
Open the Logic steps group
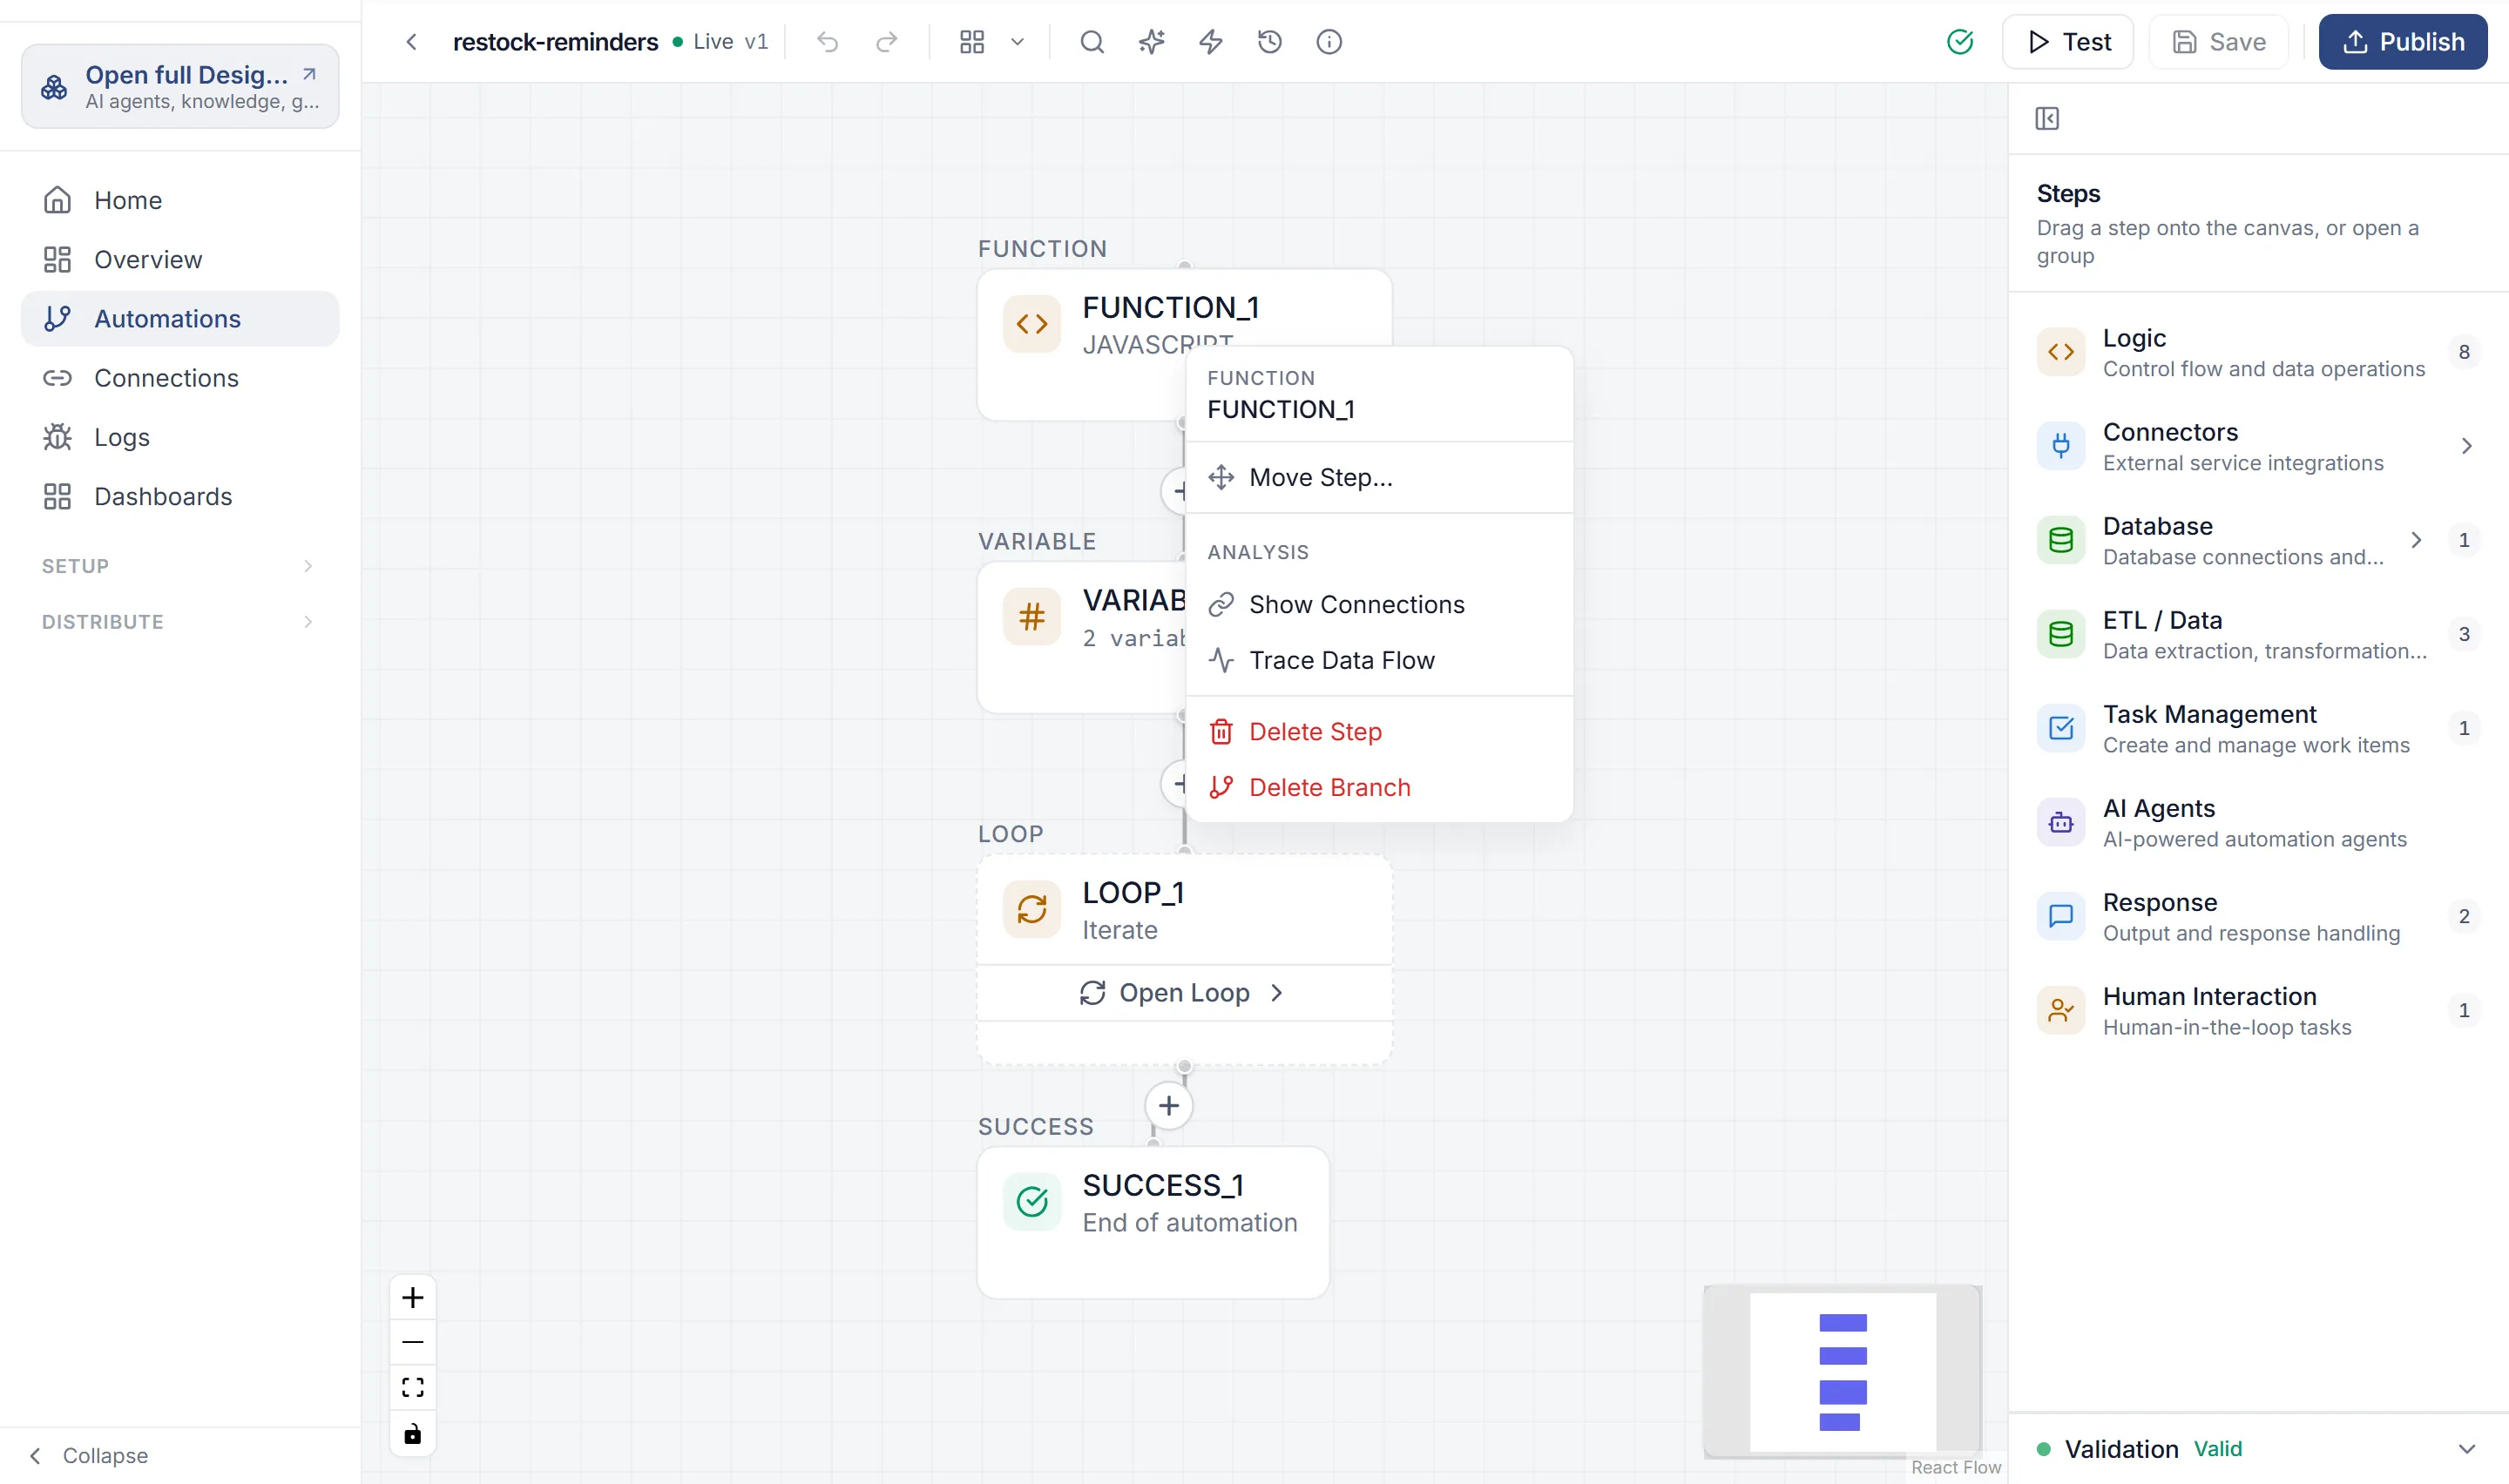coord(2258,352)
